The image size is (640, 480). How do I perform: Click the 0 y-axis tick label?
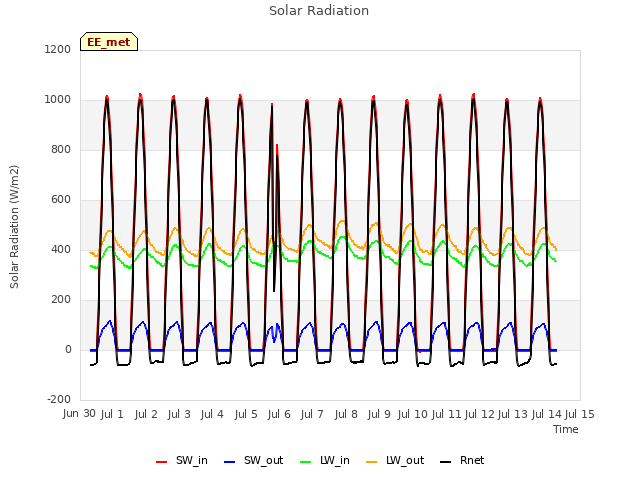68,349
